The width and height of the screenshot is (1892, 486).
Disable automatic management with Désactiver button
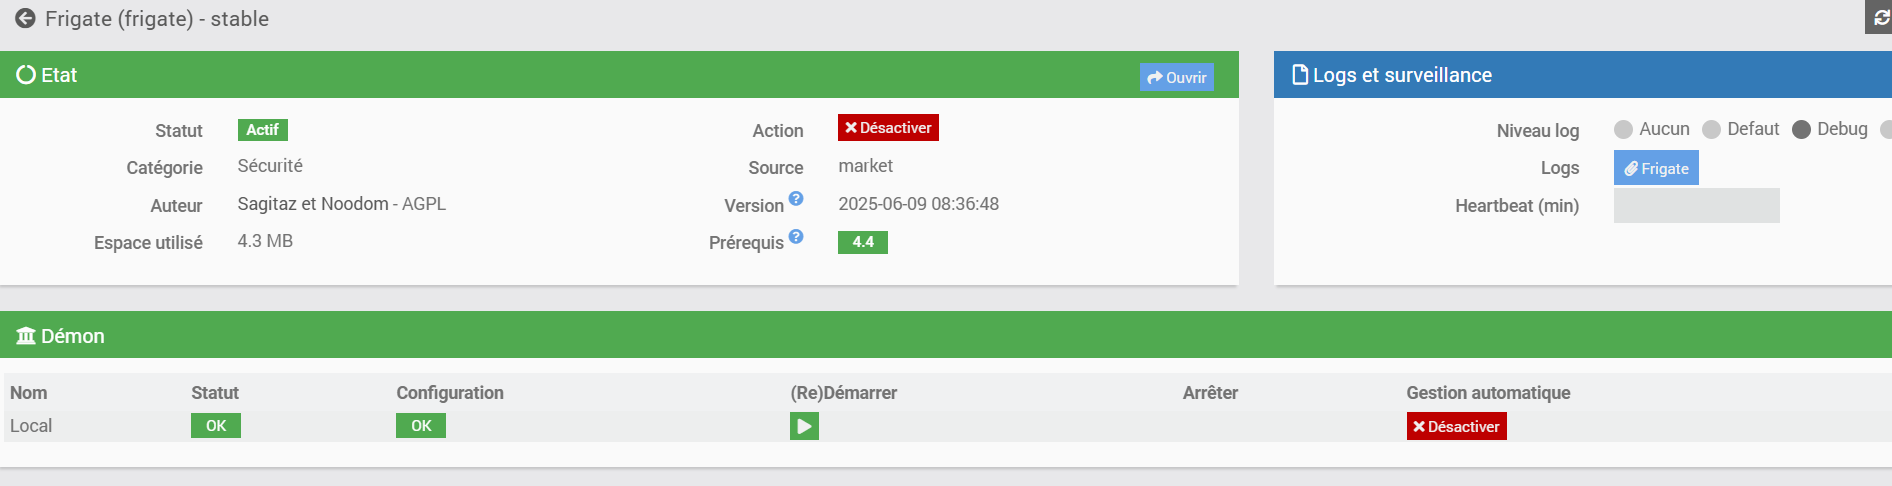[1456, 427]
